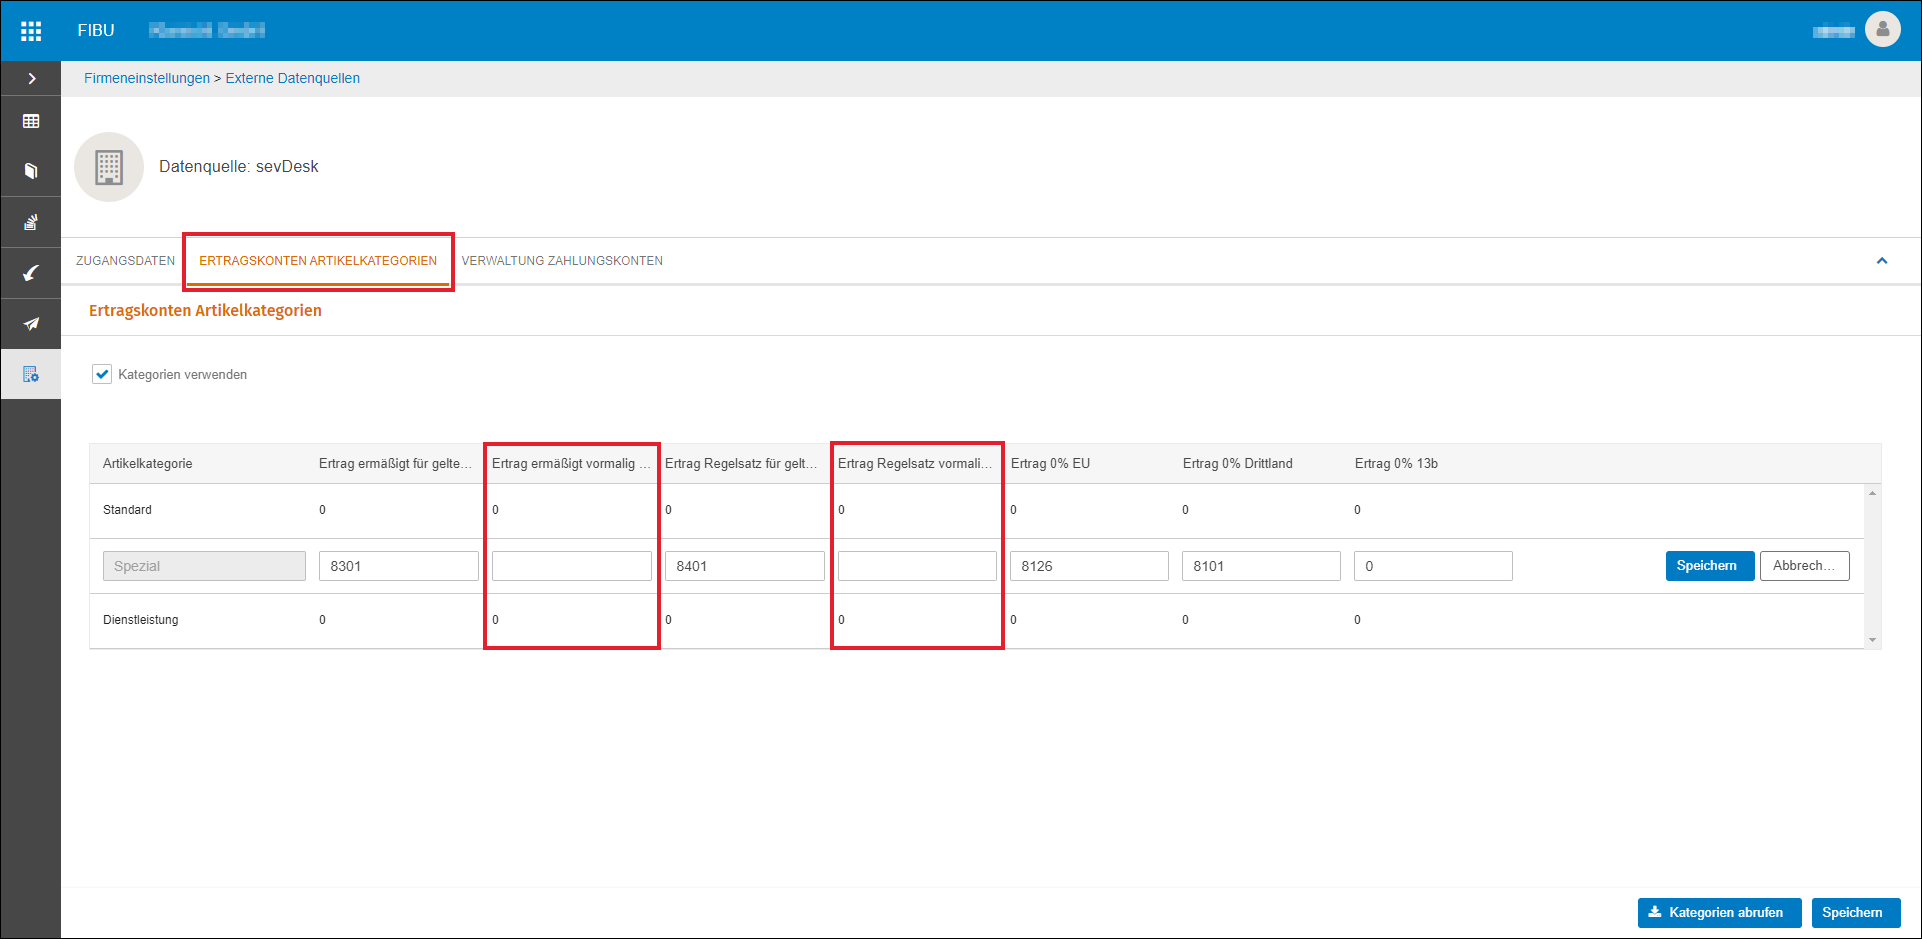
Task: Click Abbrechen button in Spezial row
Action: pyautogui.click(x=1804, y=566)
